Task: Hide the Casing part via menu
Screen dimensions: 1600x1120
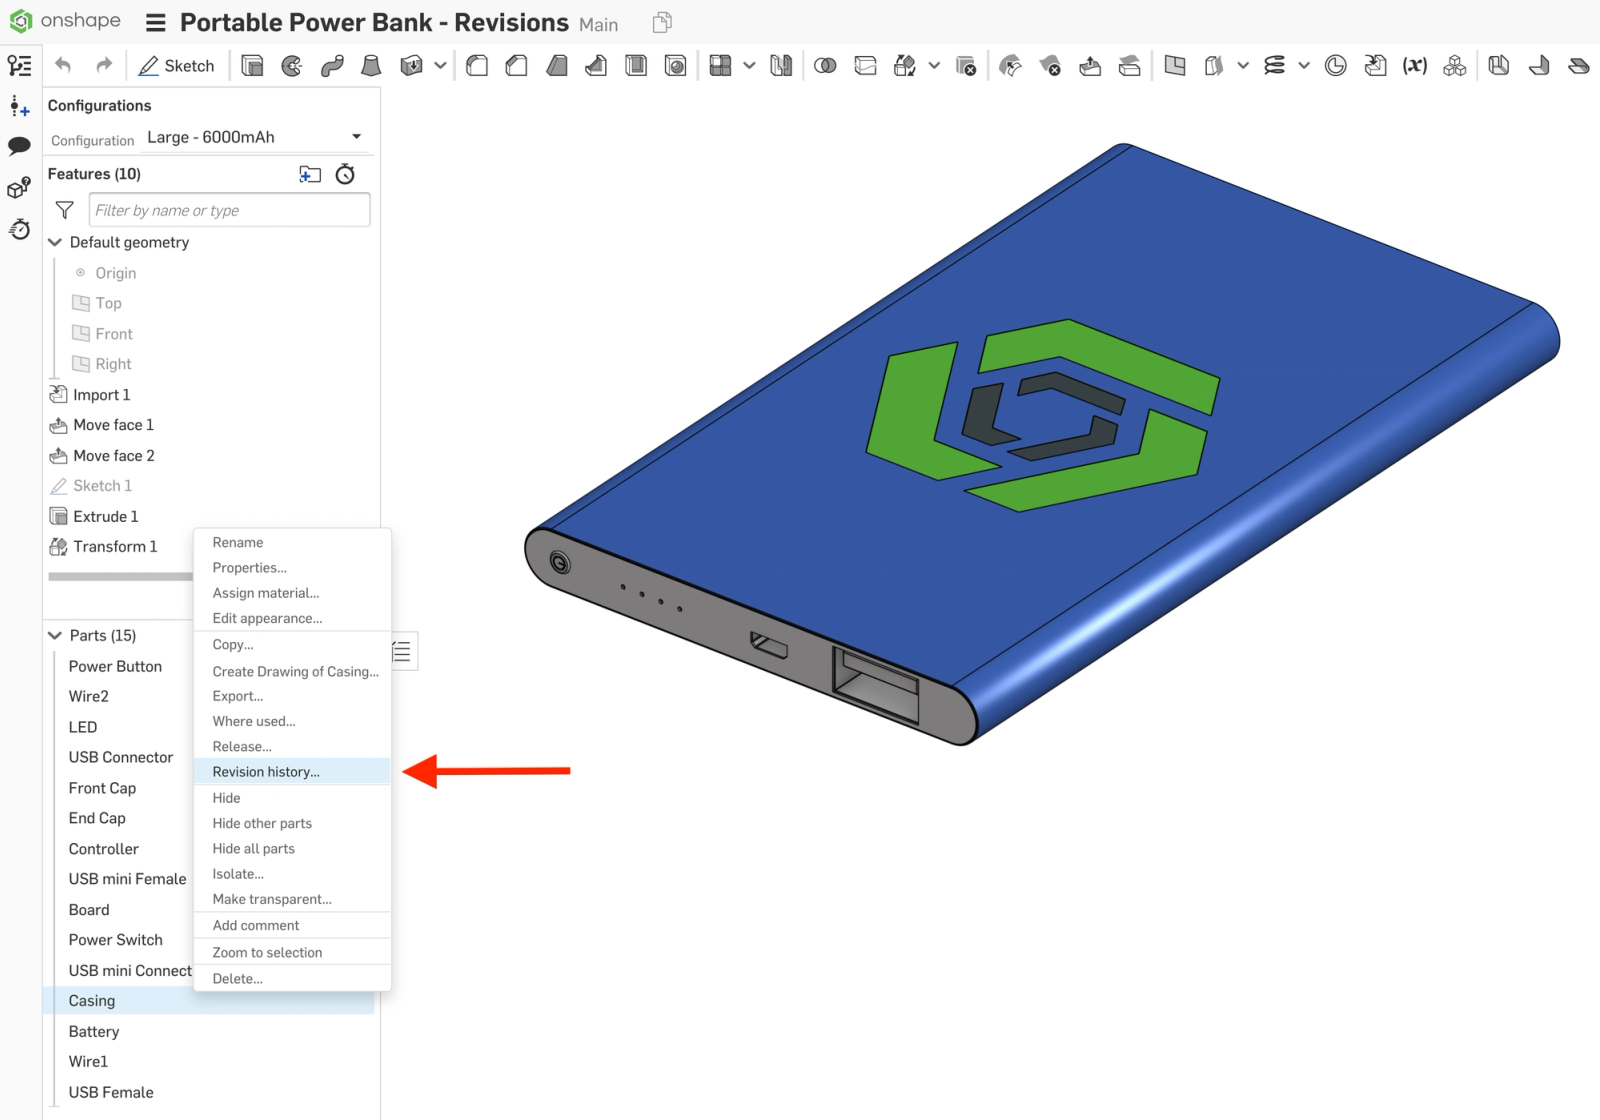Action: [226, 798]
